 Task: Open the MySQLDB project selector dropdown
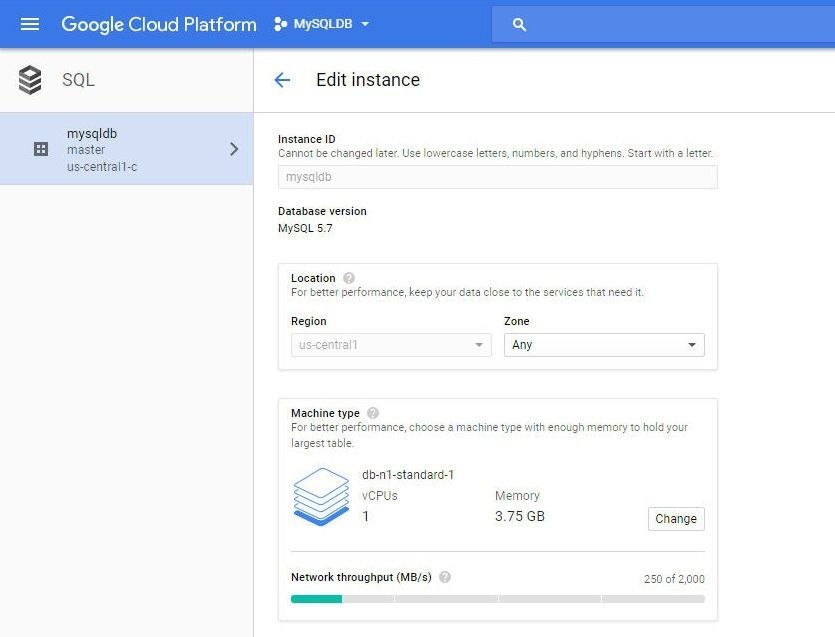[x=322, y=24]
